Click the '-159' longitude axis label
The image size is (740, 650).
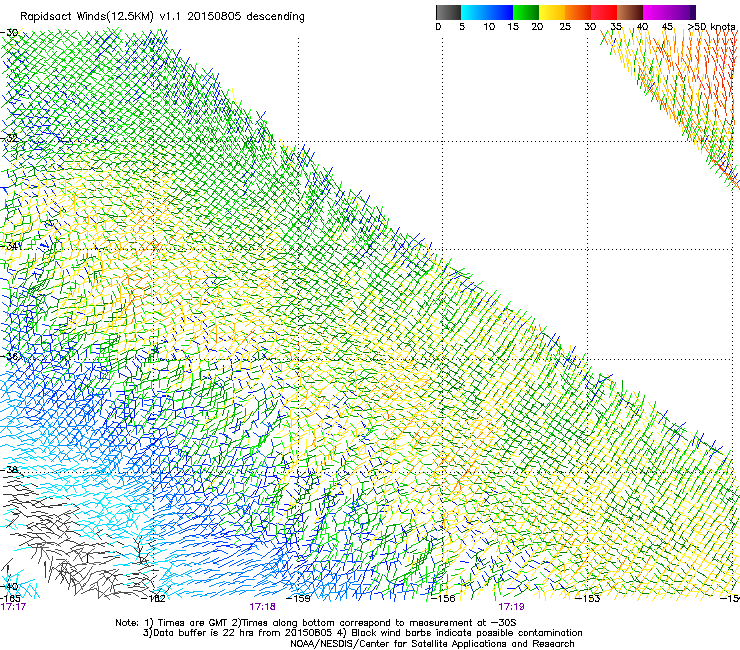coord(299,599)
